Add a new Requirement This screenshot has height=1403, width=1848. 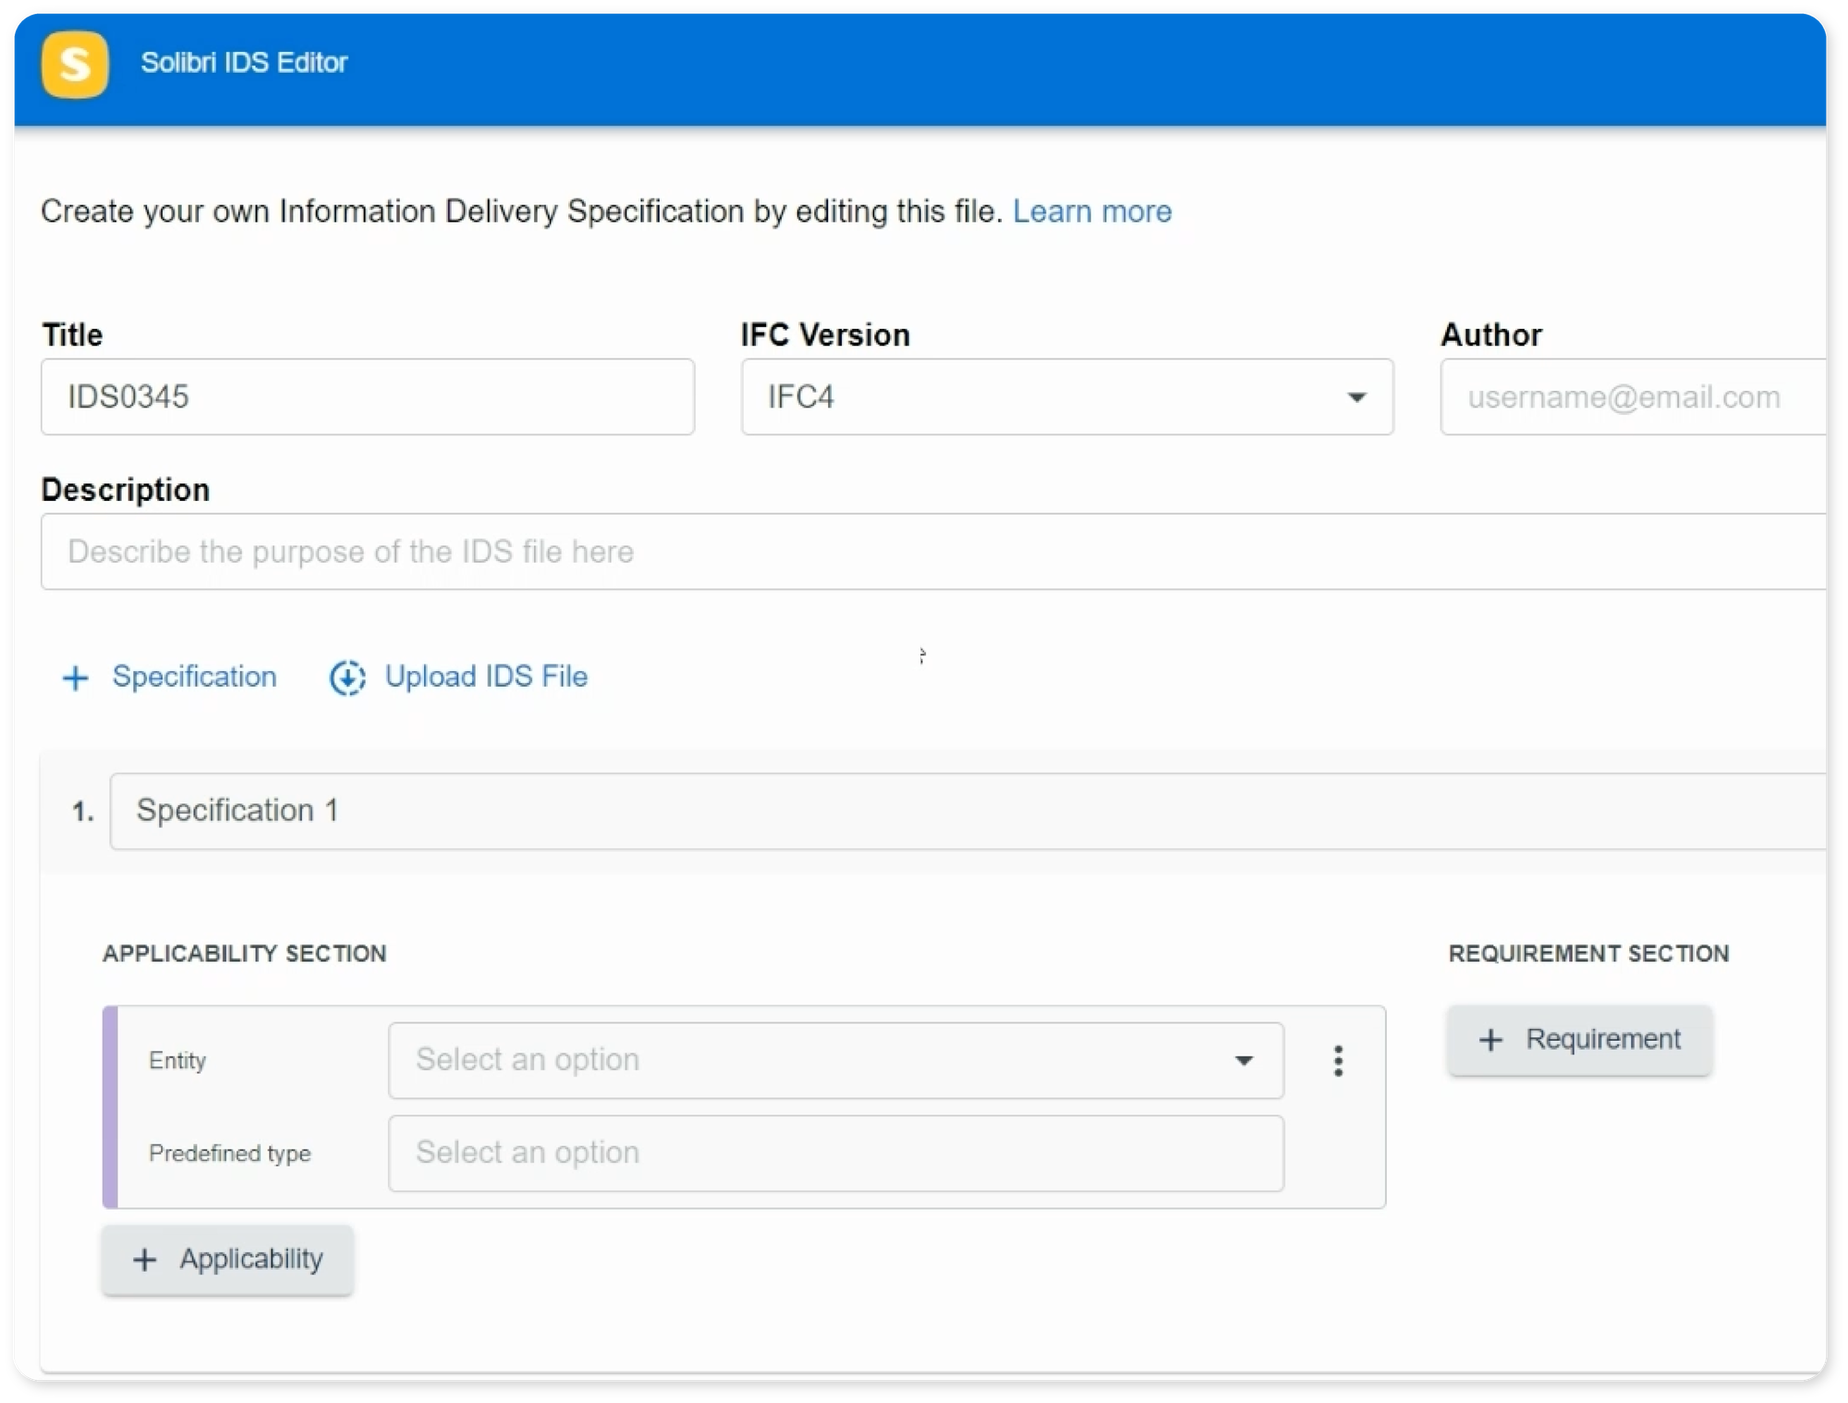(x=1579, y=1040)
